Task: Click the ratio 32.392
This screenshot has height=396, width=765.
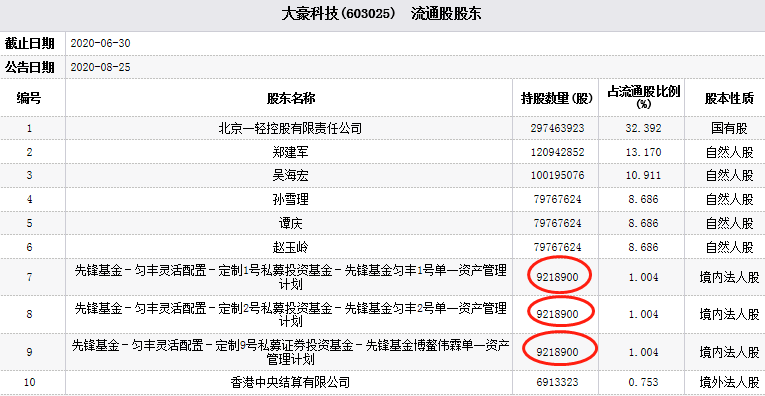Action: tap(644, 129)
